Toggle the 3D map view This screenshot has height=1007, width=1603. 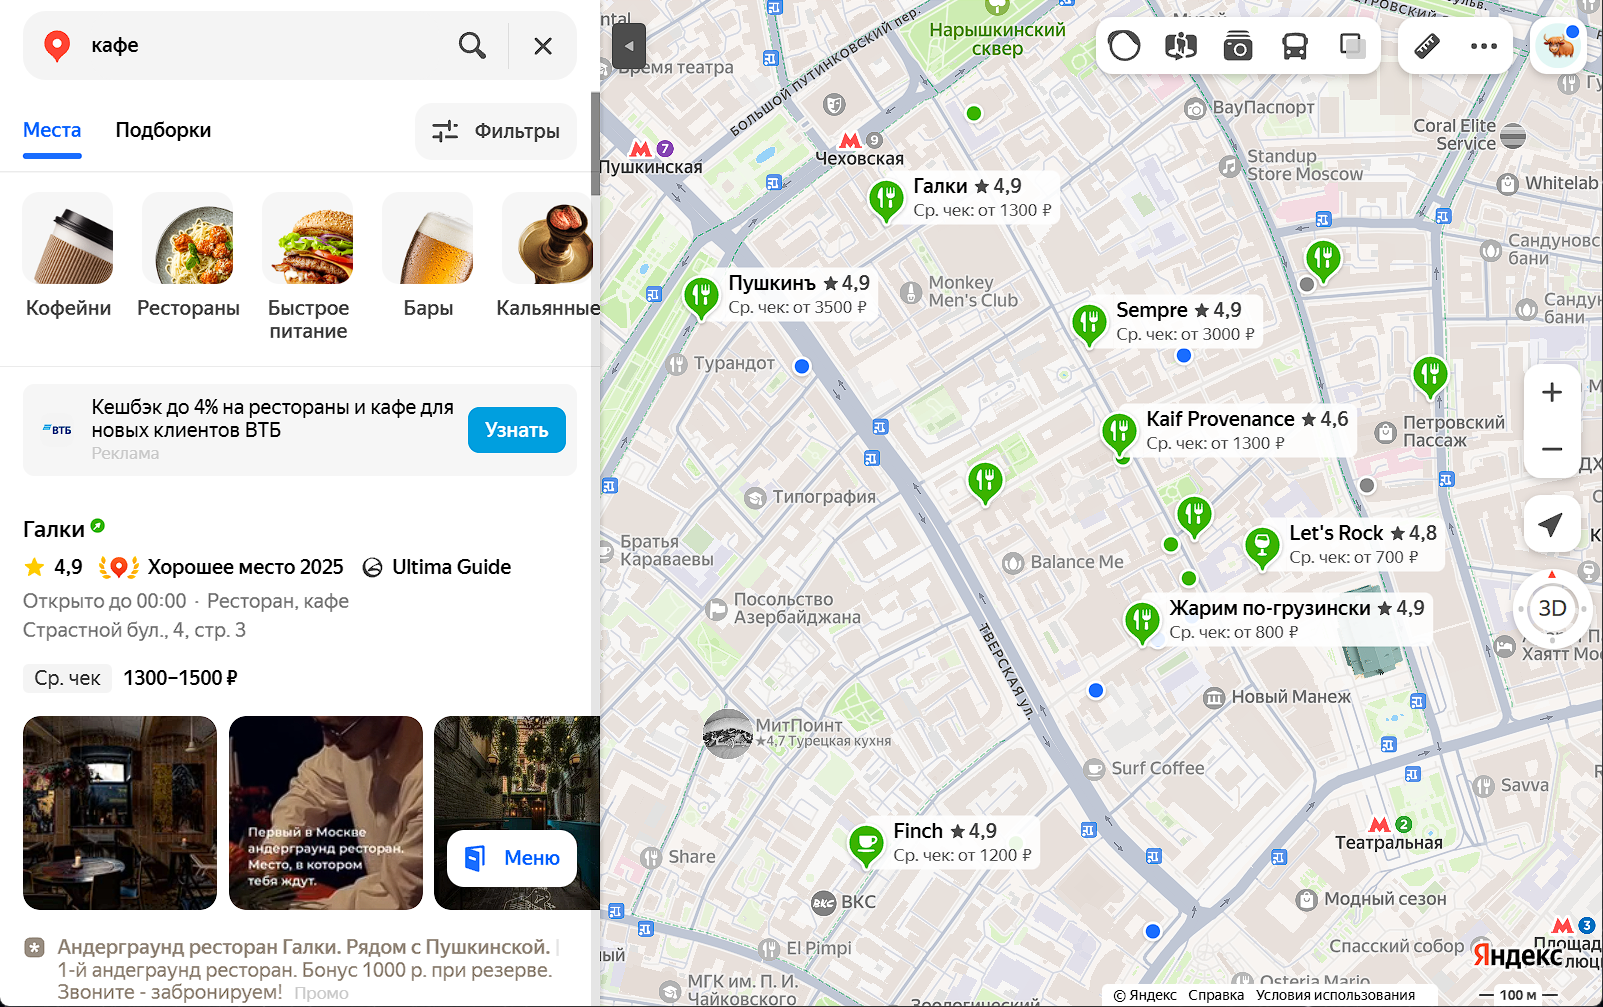pyautogui.click(x=1552, y=608)
